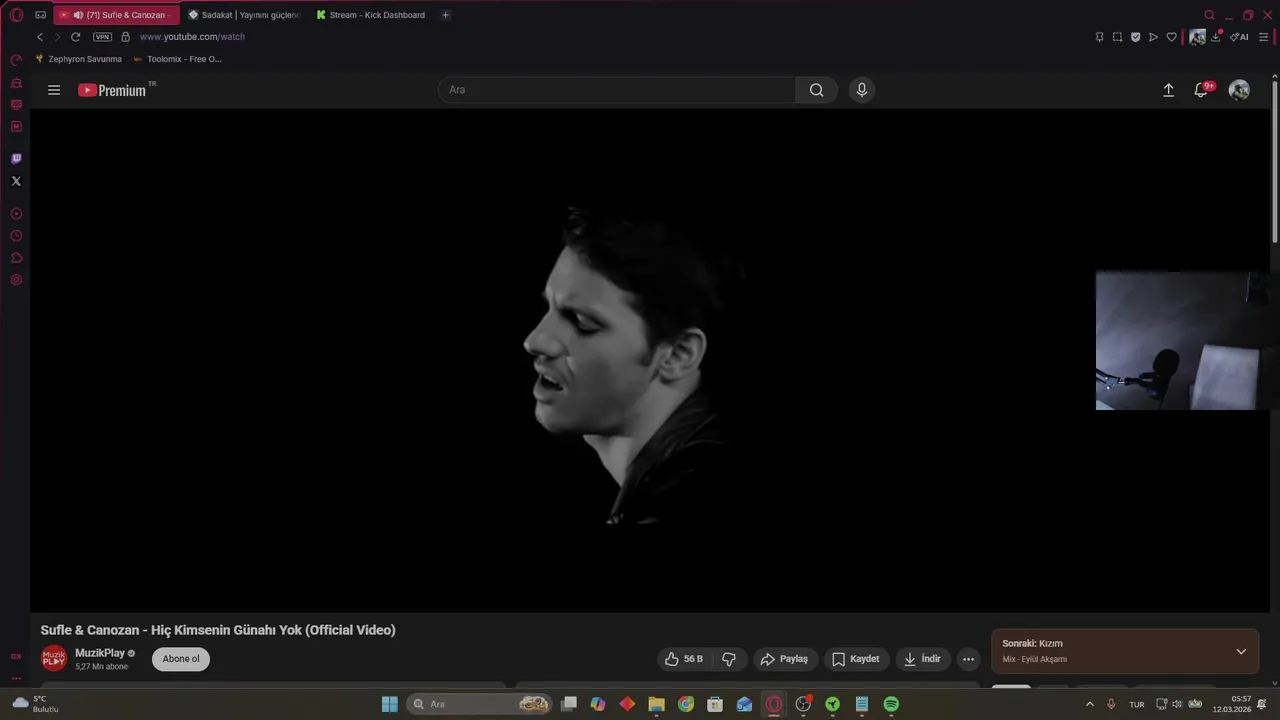The height and width of the screenshot is (720, 1280).
Task: Open X (Twitter) in the Opera sidebar
Action: point(16,181)
